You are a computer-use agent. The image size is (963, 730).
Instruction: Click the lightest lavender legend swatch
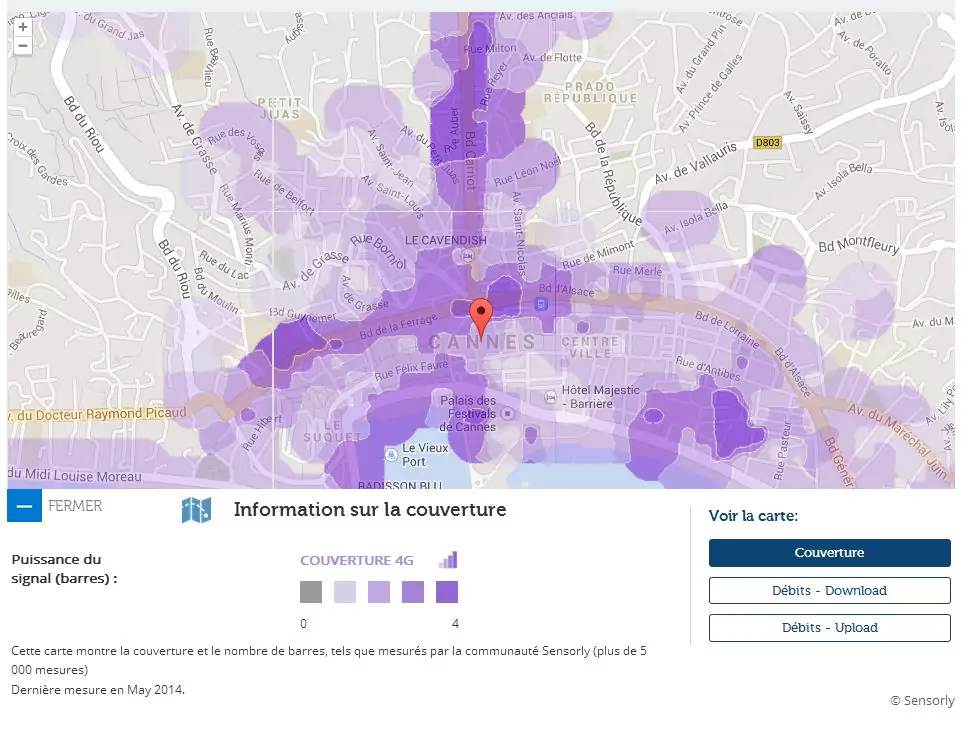point(345,592)
